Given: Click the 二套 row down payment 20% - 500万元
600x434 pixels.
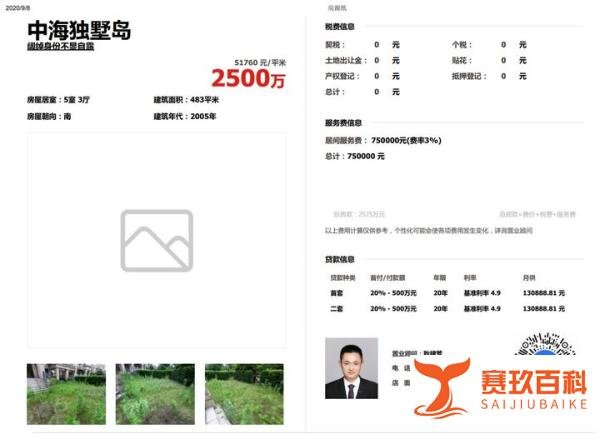Looking at the screenshot, I should click(x=393, y=308).
